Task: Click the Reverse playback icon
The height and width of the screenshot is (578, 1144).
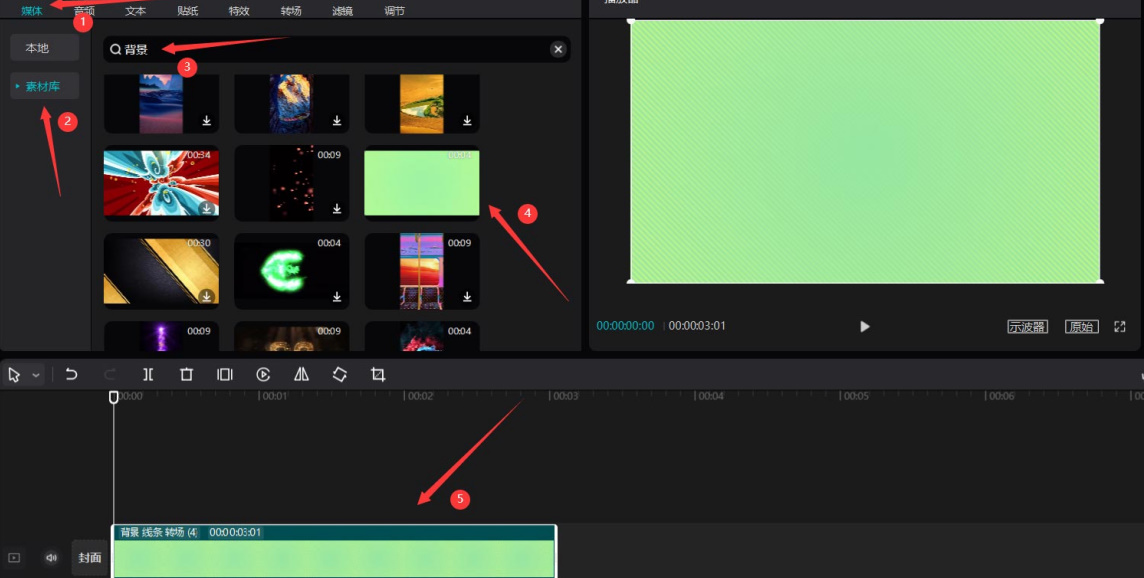Action: pos(263,374)
